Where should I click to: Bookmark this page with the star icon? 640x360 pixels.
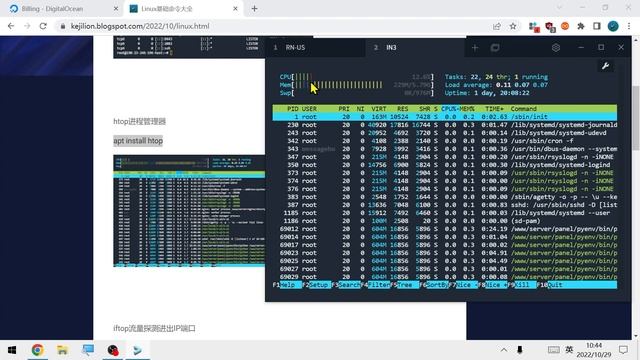[513, 26]
